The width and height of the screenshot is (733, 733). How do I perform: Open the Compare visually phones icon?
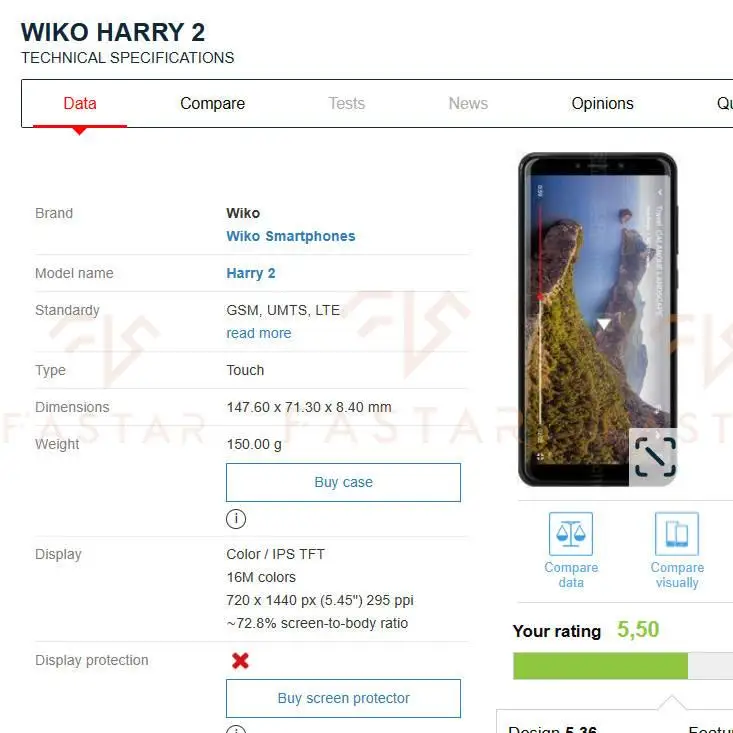pyautogui.click(x=676, y=533)
